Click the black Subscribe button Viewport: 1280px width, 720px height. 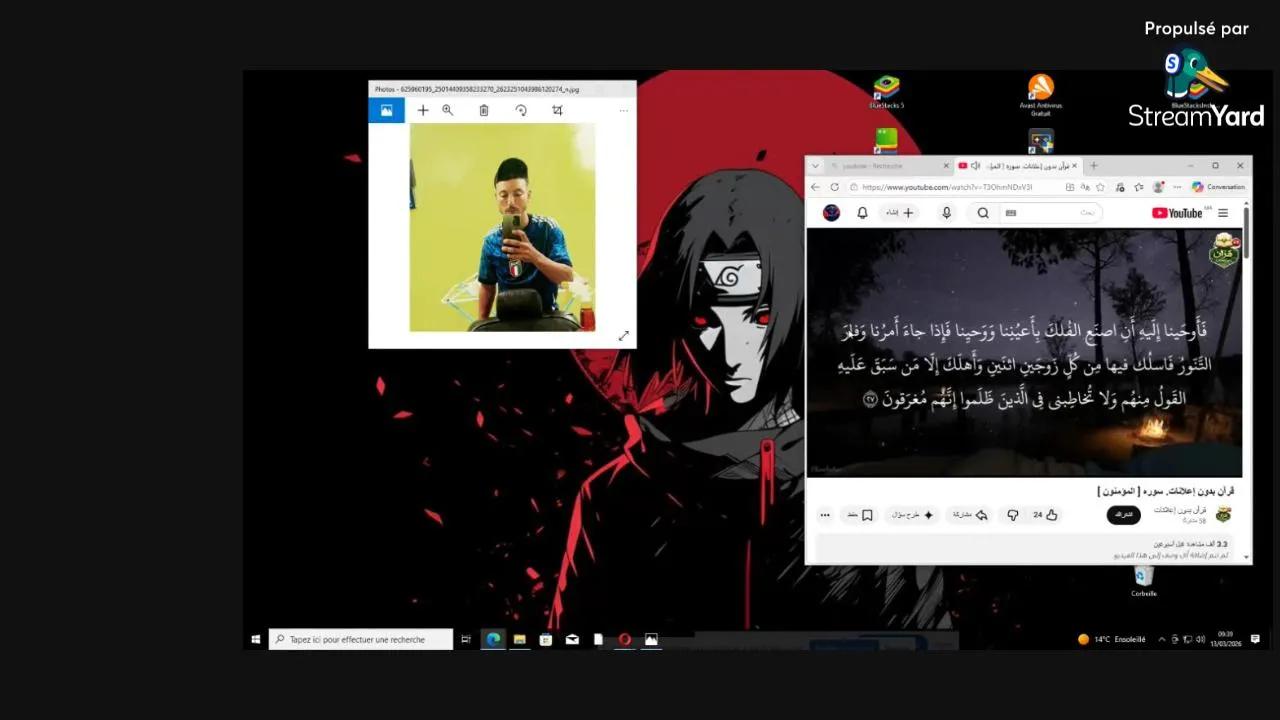click(x=1123, y=514)
